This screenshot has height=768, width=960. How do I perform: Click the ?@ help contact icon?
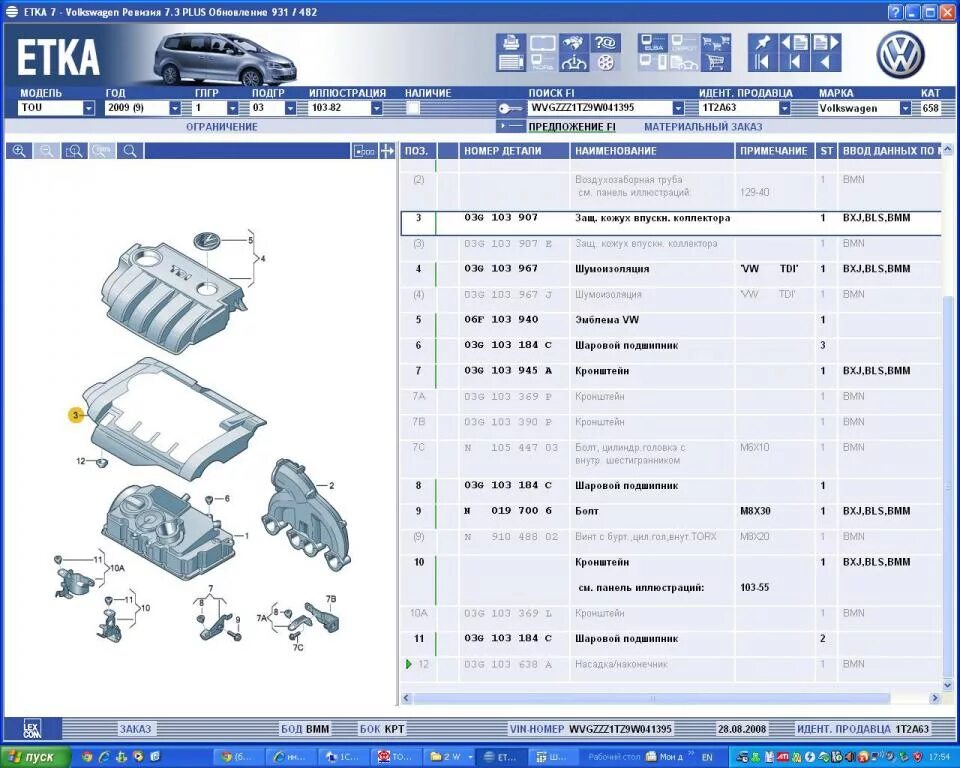(x=606, y=43)
